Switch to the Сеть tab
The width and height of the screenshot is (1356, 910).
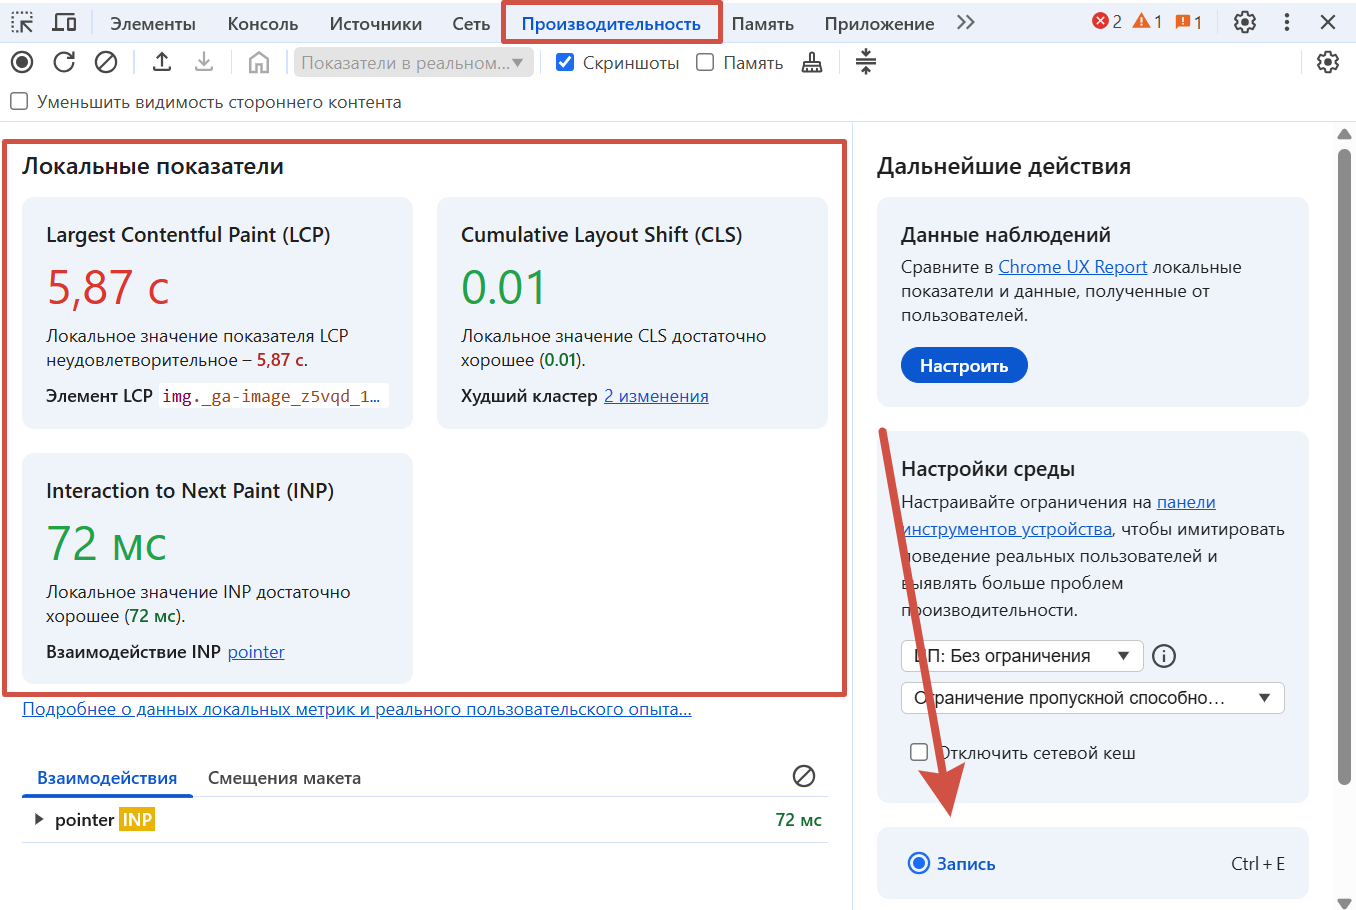[470, 23]
